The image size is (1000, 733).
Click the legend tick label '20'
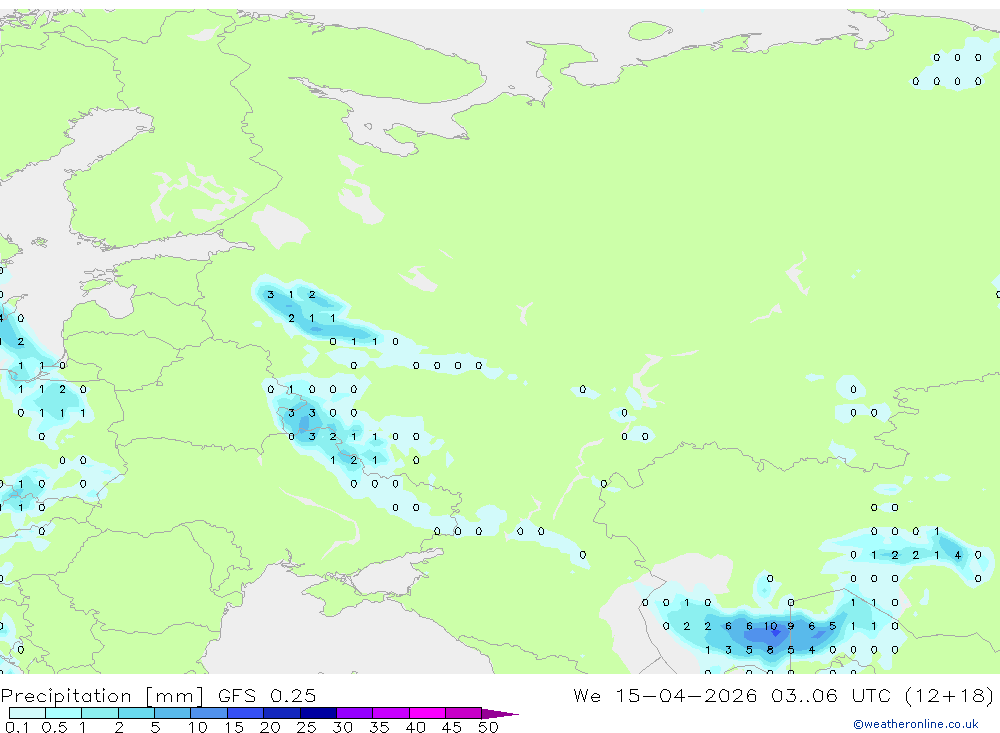(x=270, y=727)
